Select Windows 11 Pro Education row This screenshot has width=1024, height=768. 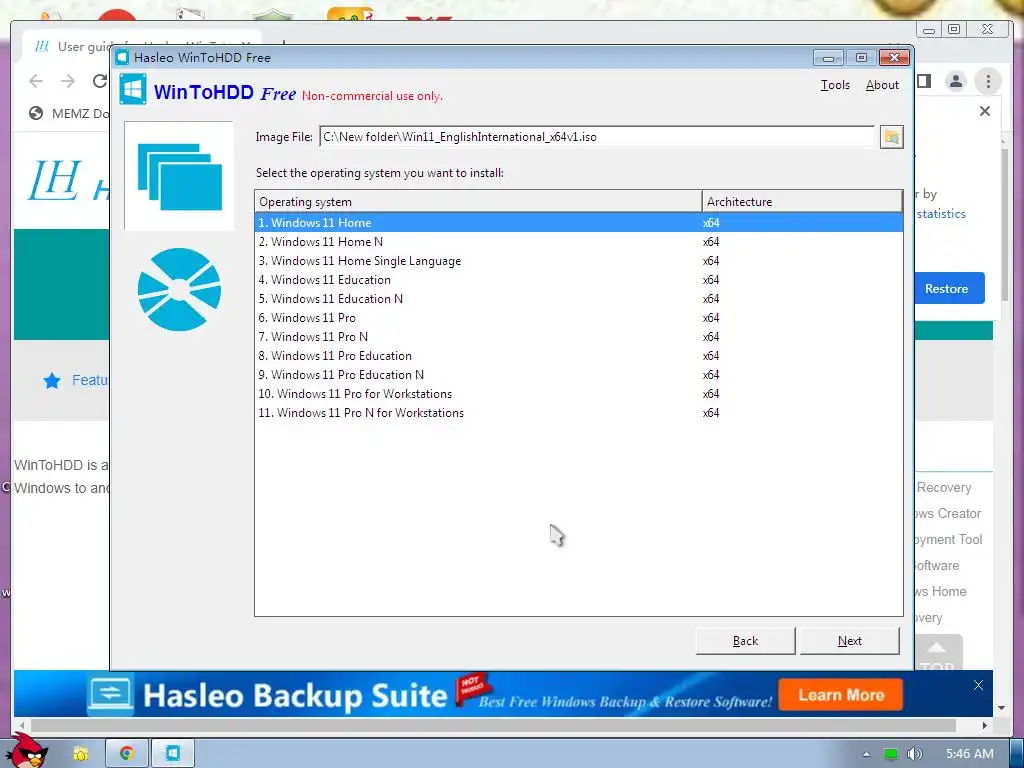pos(579,356)
